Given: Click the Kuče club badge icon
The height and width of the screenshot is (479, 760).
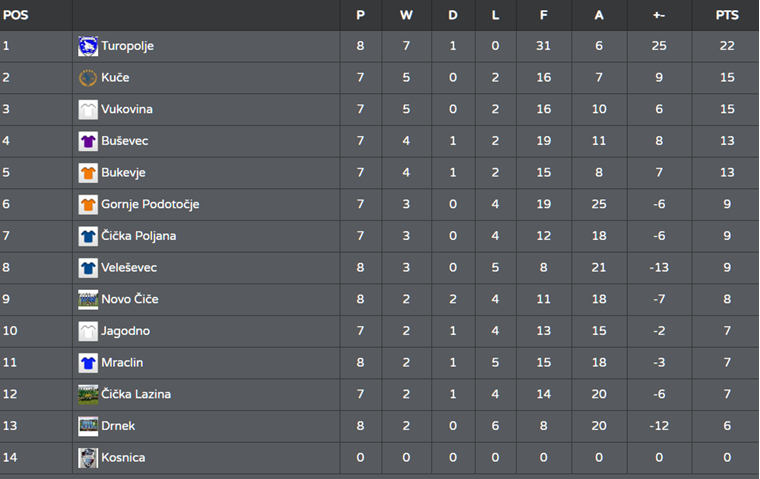Looking at the screenshot, I should point(88,78).
